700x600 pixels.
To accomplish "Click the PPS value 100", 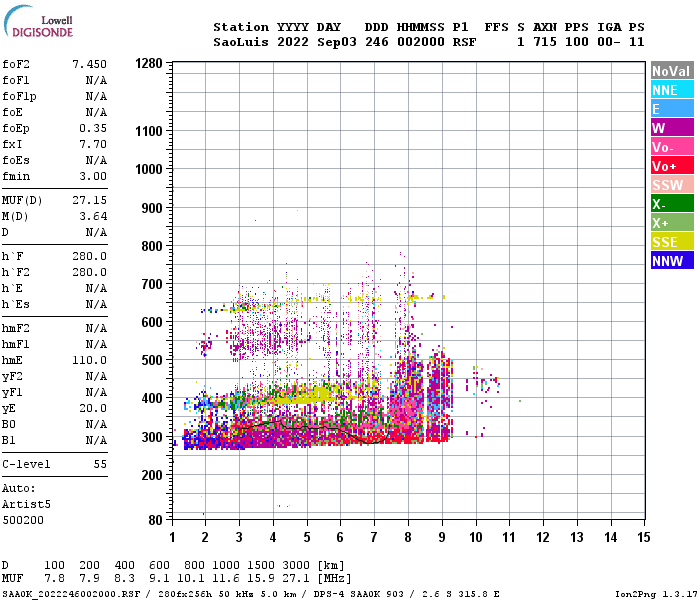I will pyautogui.click(x=577, y=42).
